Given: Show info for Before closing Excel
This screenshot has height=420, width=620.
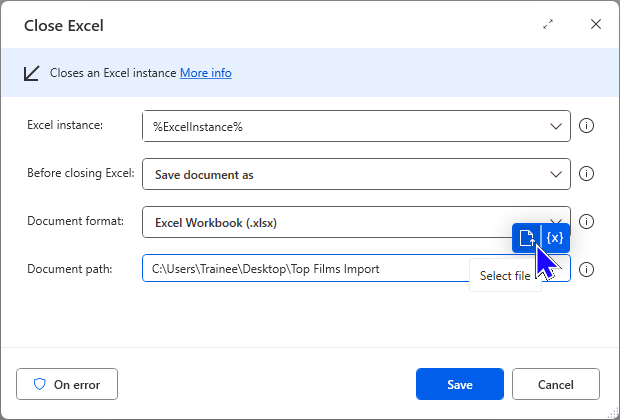Looking at the screenshot, I should coord(586,174).
